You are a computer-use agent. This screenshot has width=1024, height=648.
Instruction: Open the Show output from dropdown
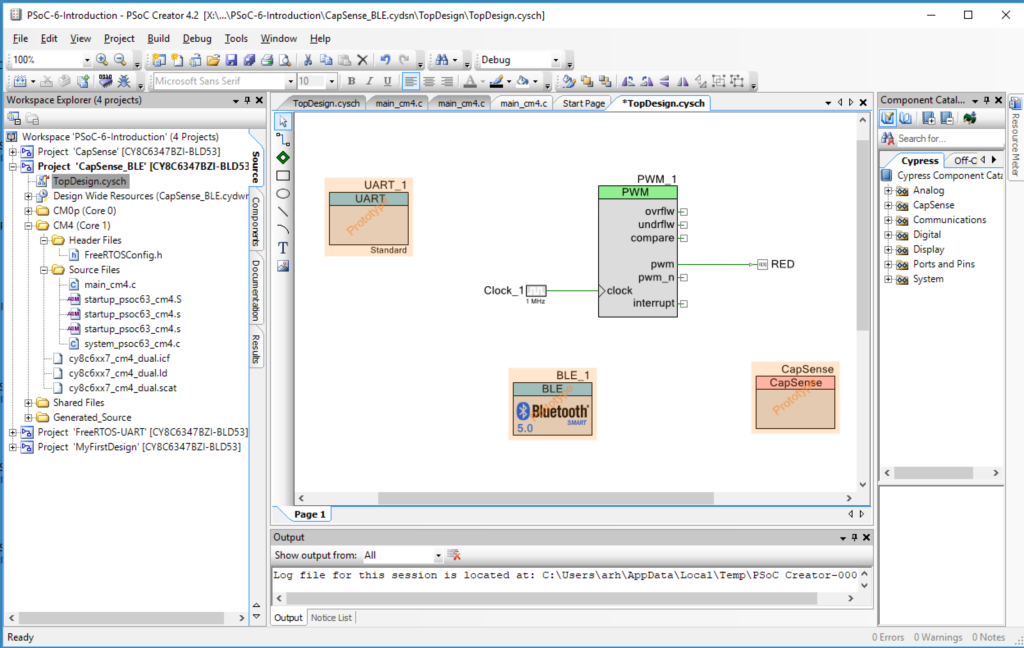point(438,555)
